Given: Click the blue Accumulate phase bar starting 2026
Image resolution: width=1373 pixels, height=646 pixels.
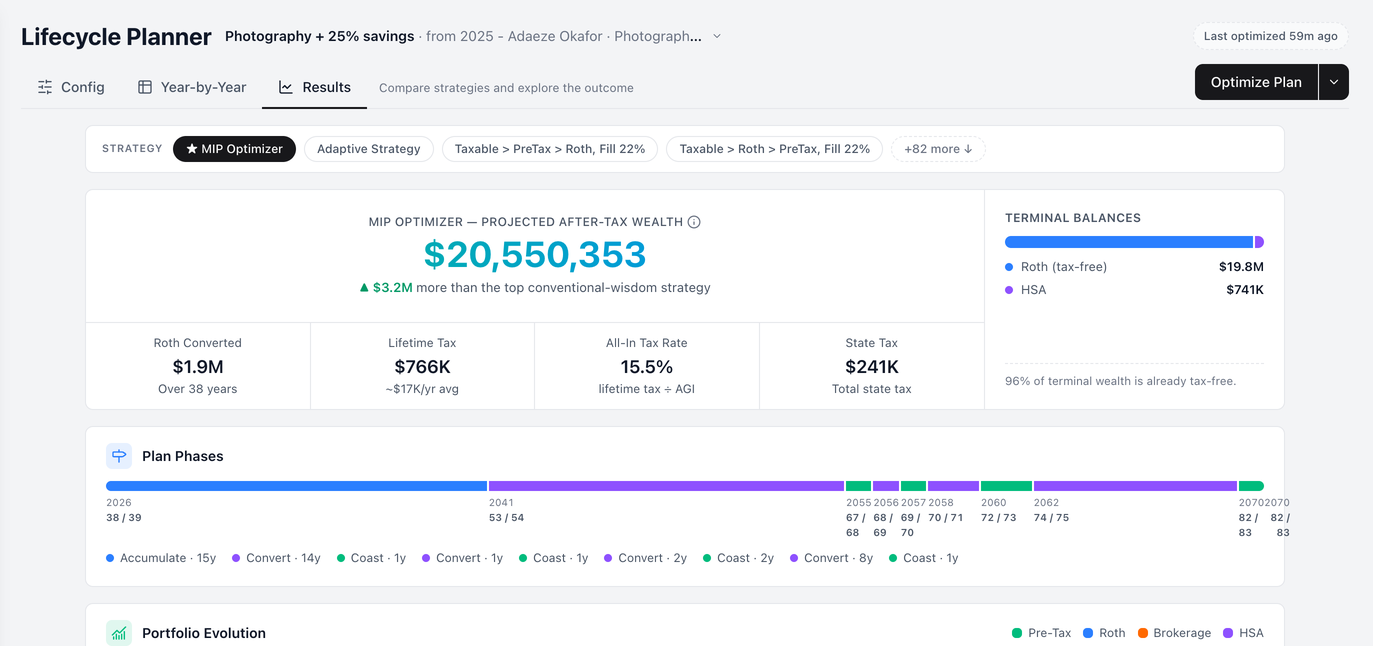Looking at the screenshot, I should point(296,486).
